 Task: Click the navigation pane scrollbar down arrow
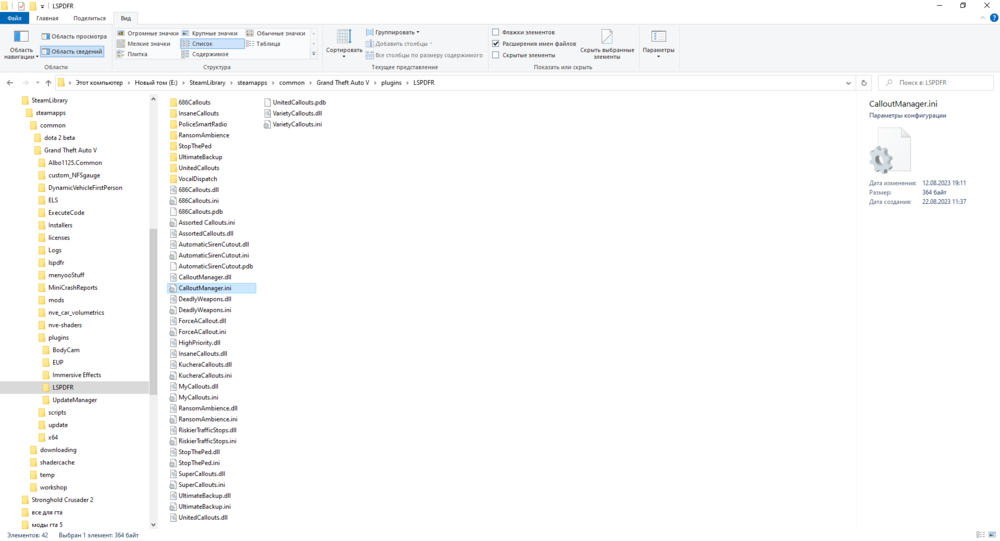point(153,524)
